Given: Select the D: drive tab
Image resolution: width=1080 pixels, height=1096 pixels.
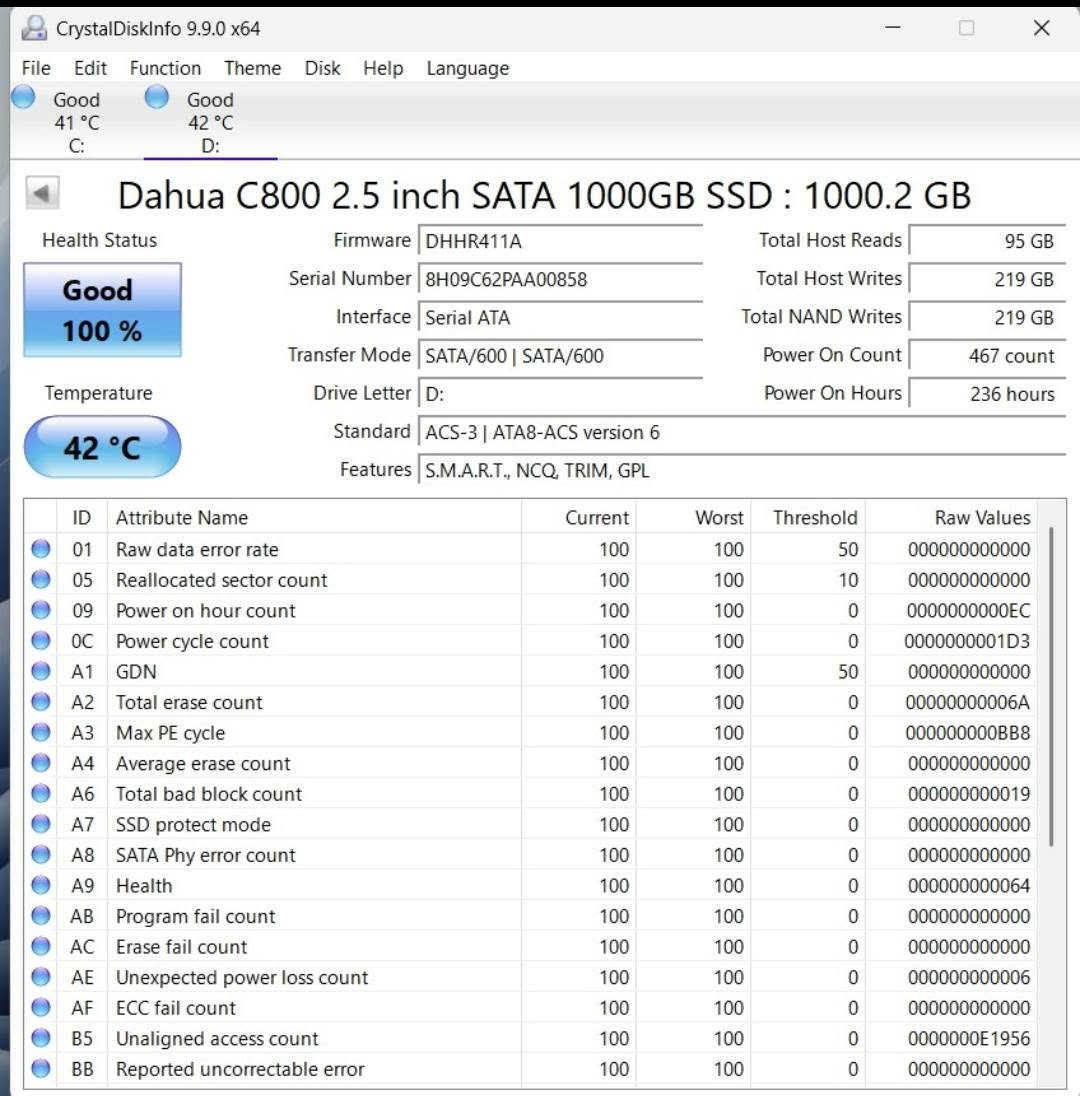Looking at the screenshot, I should point(210,122).
